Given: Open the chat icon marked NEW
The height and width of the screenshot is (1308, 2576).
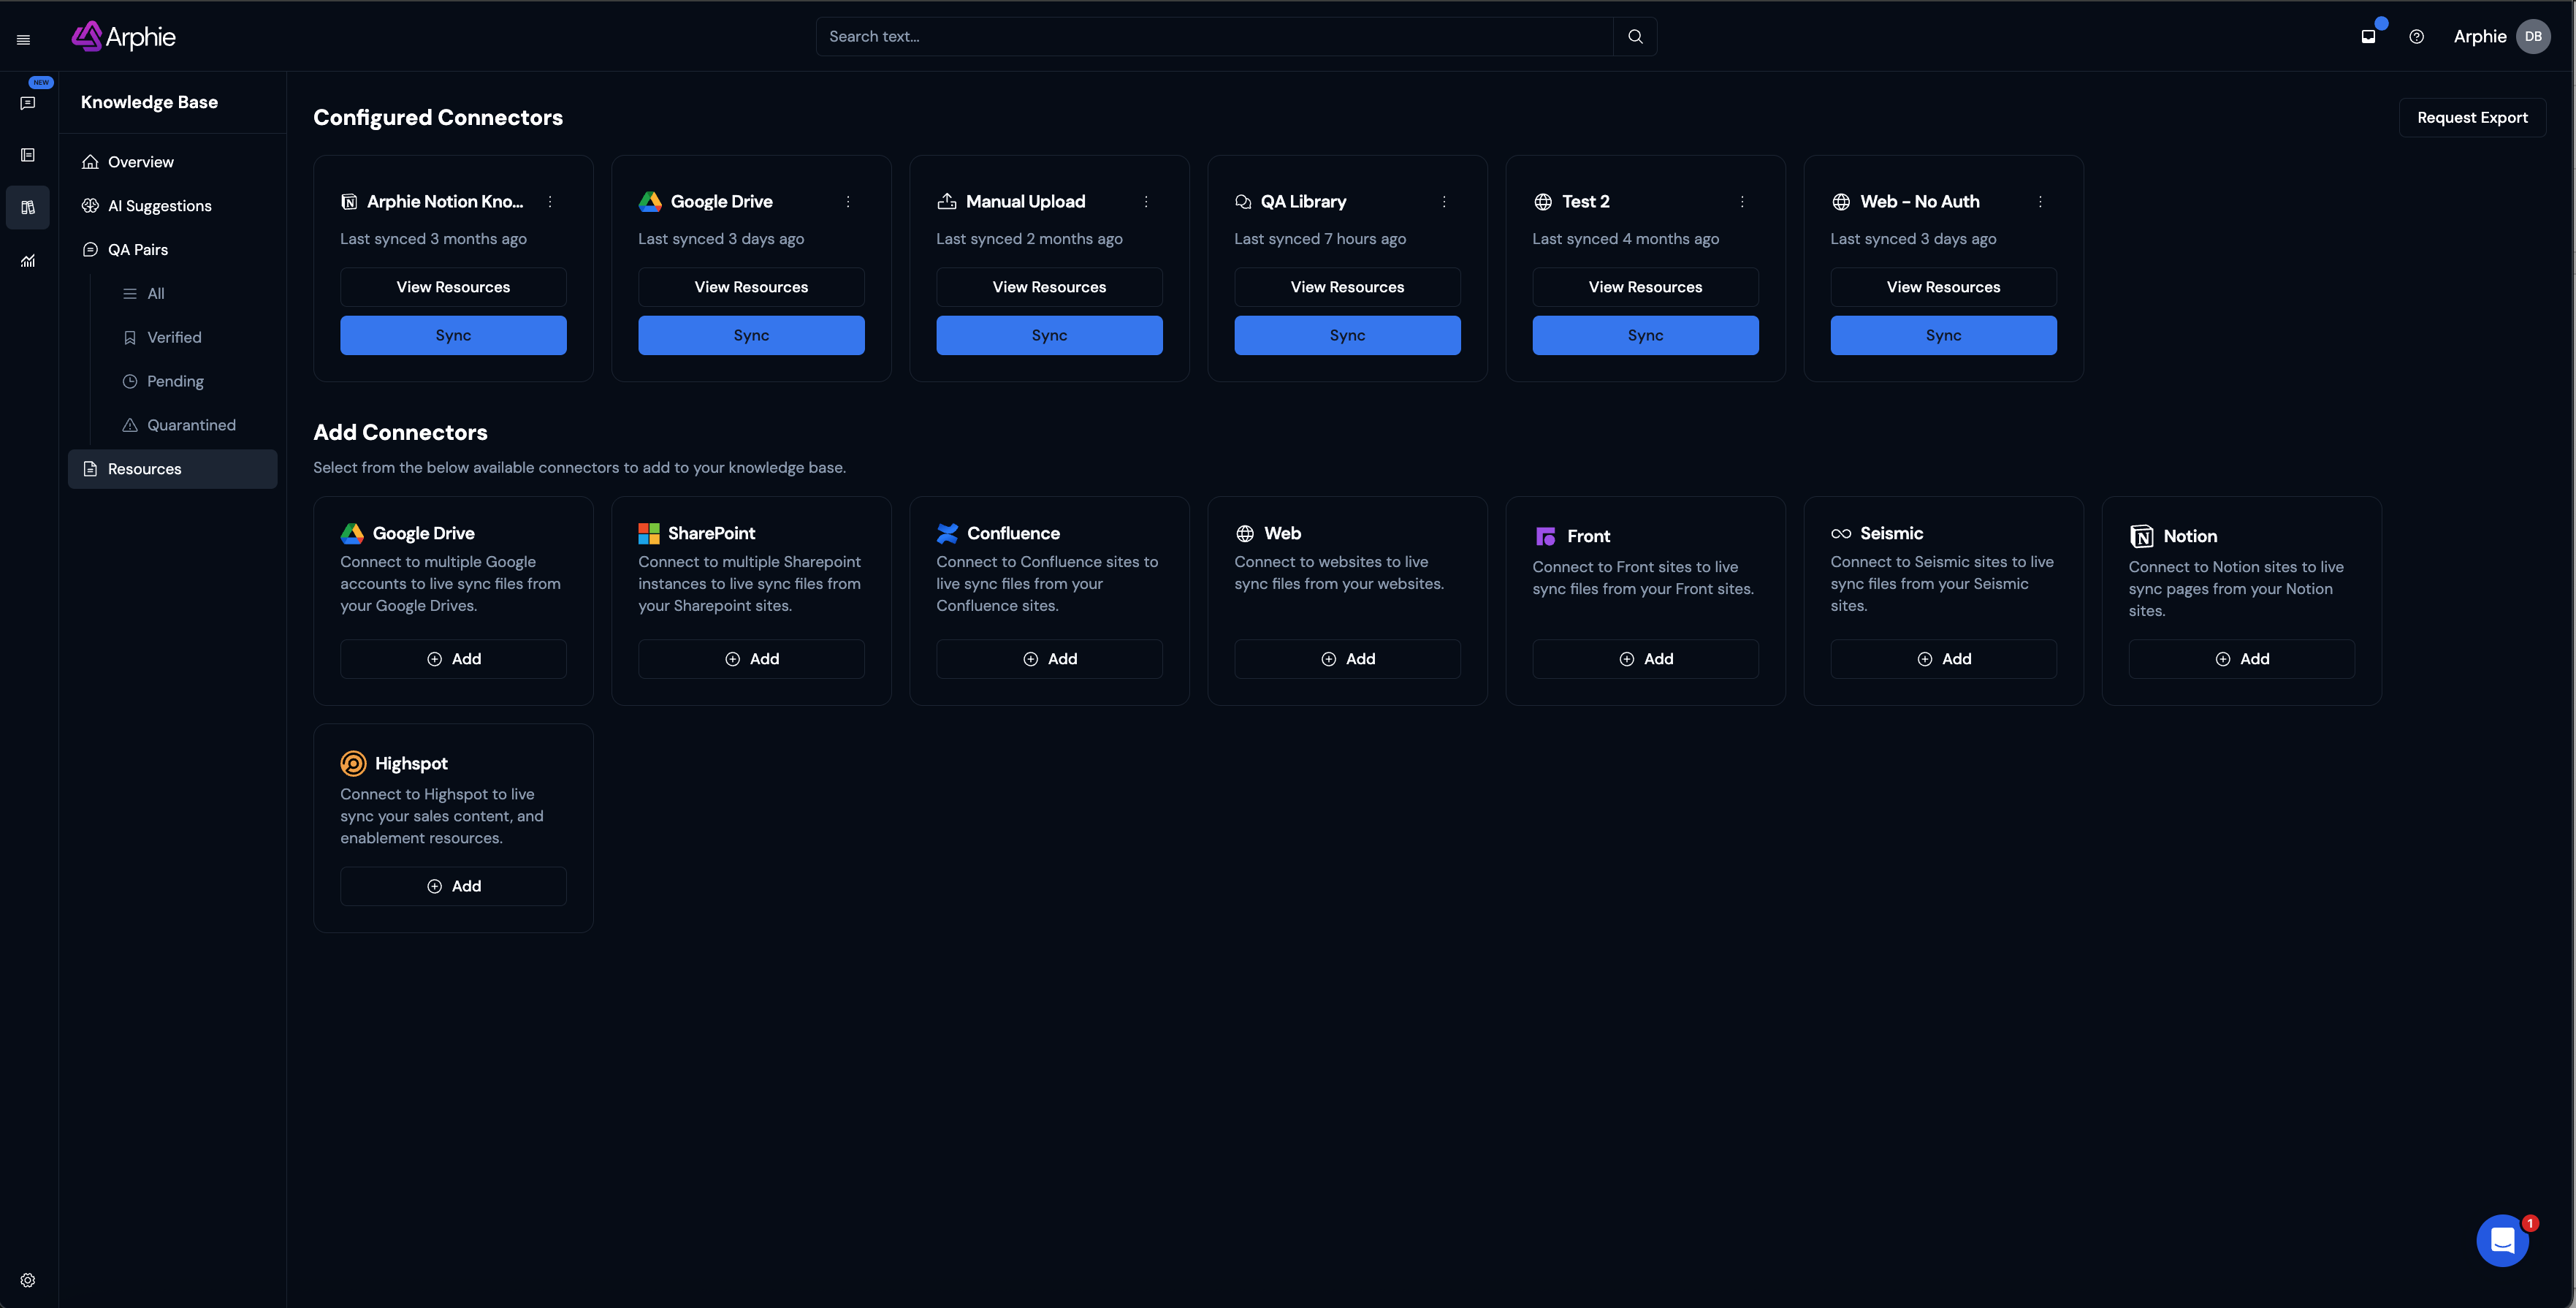Looking at the screenshot, I should tap(28, 103).
